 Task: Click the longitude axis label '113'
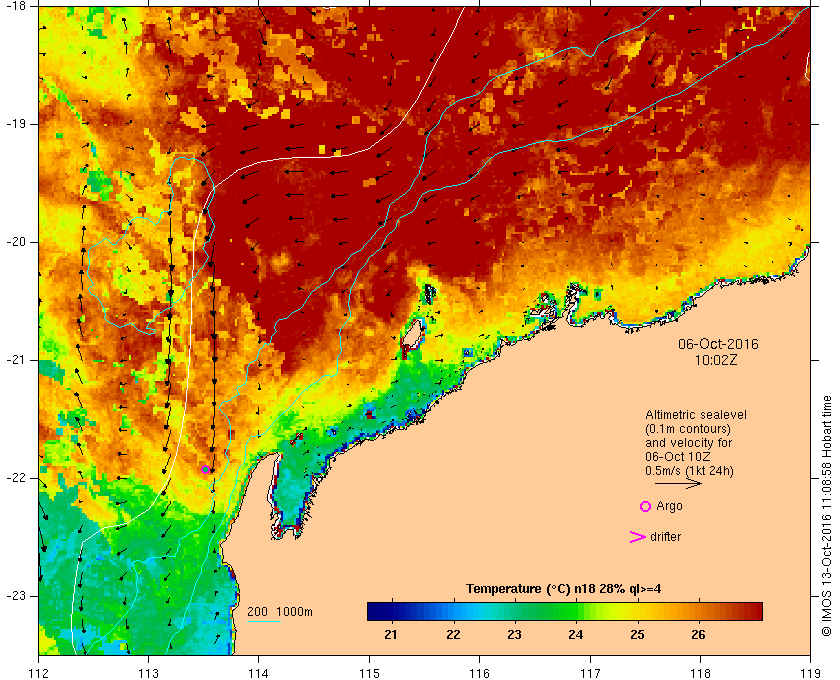tap(148, 673)
